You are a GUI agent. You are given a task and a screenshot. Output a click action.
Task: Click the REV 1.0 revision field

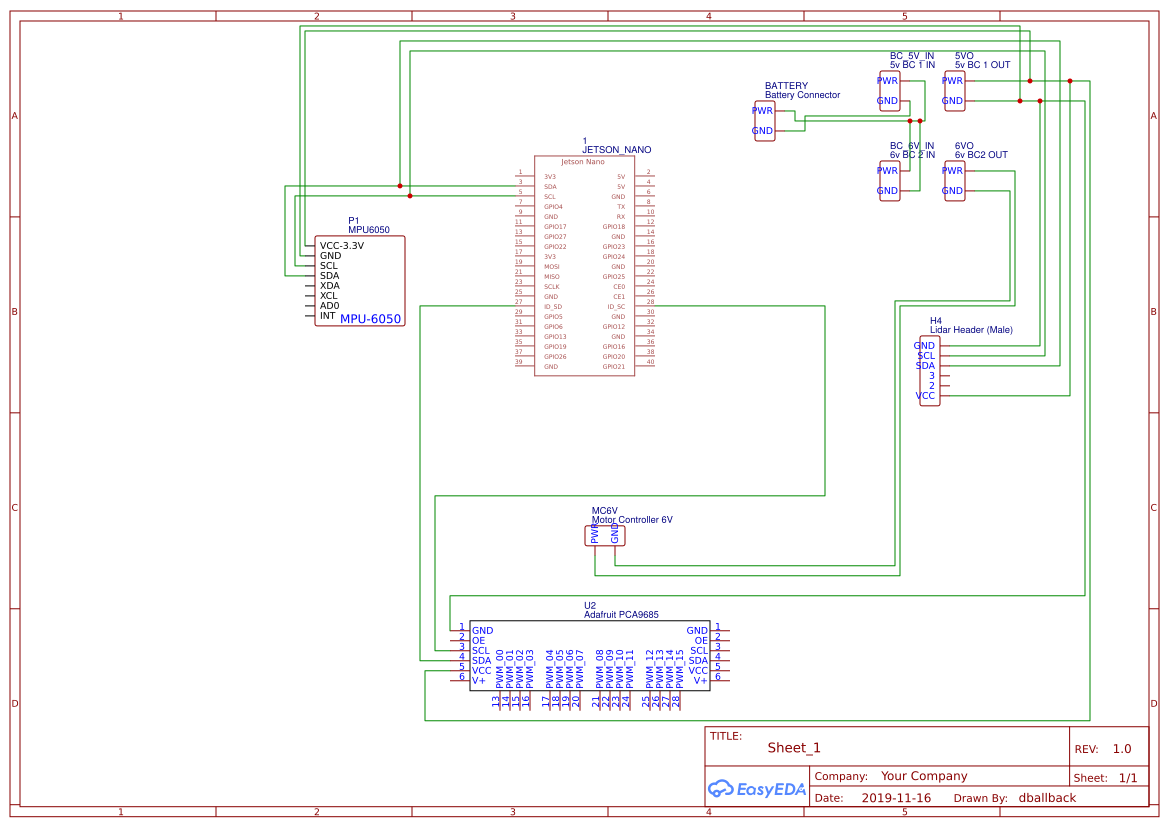pos(1121,747)
